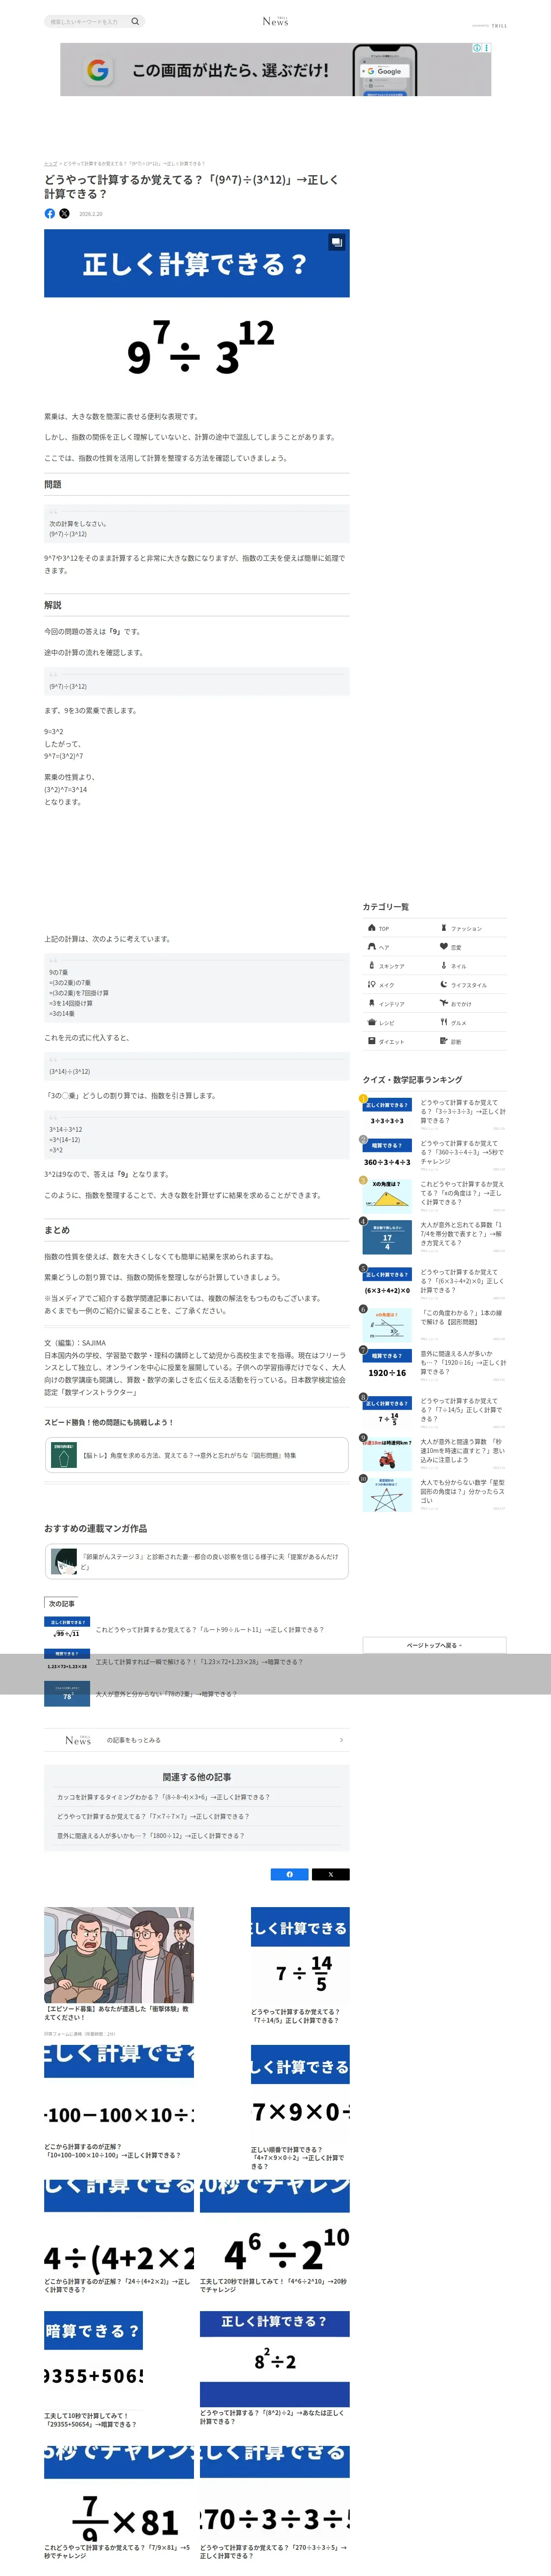
Task: Click the search magnifier icon
Action: coord(135,21)
